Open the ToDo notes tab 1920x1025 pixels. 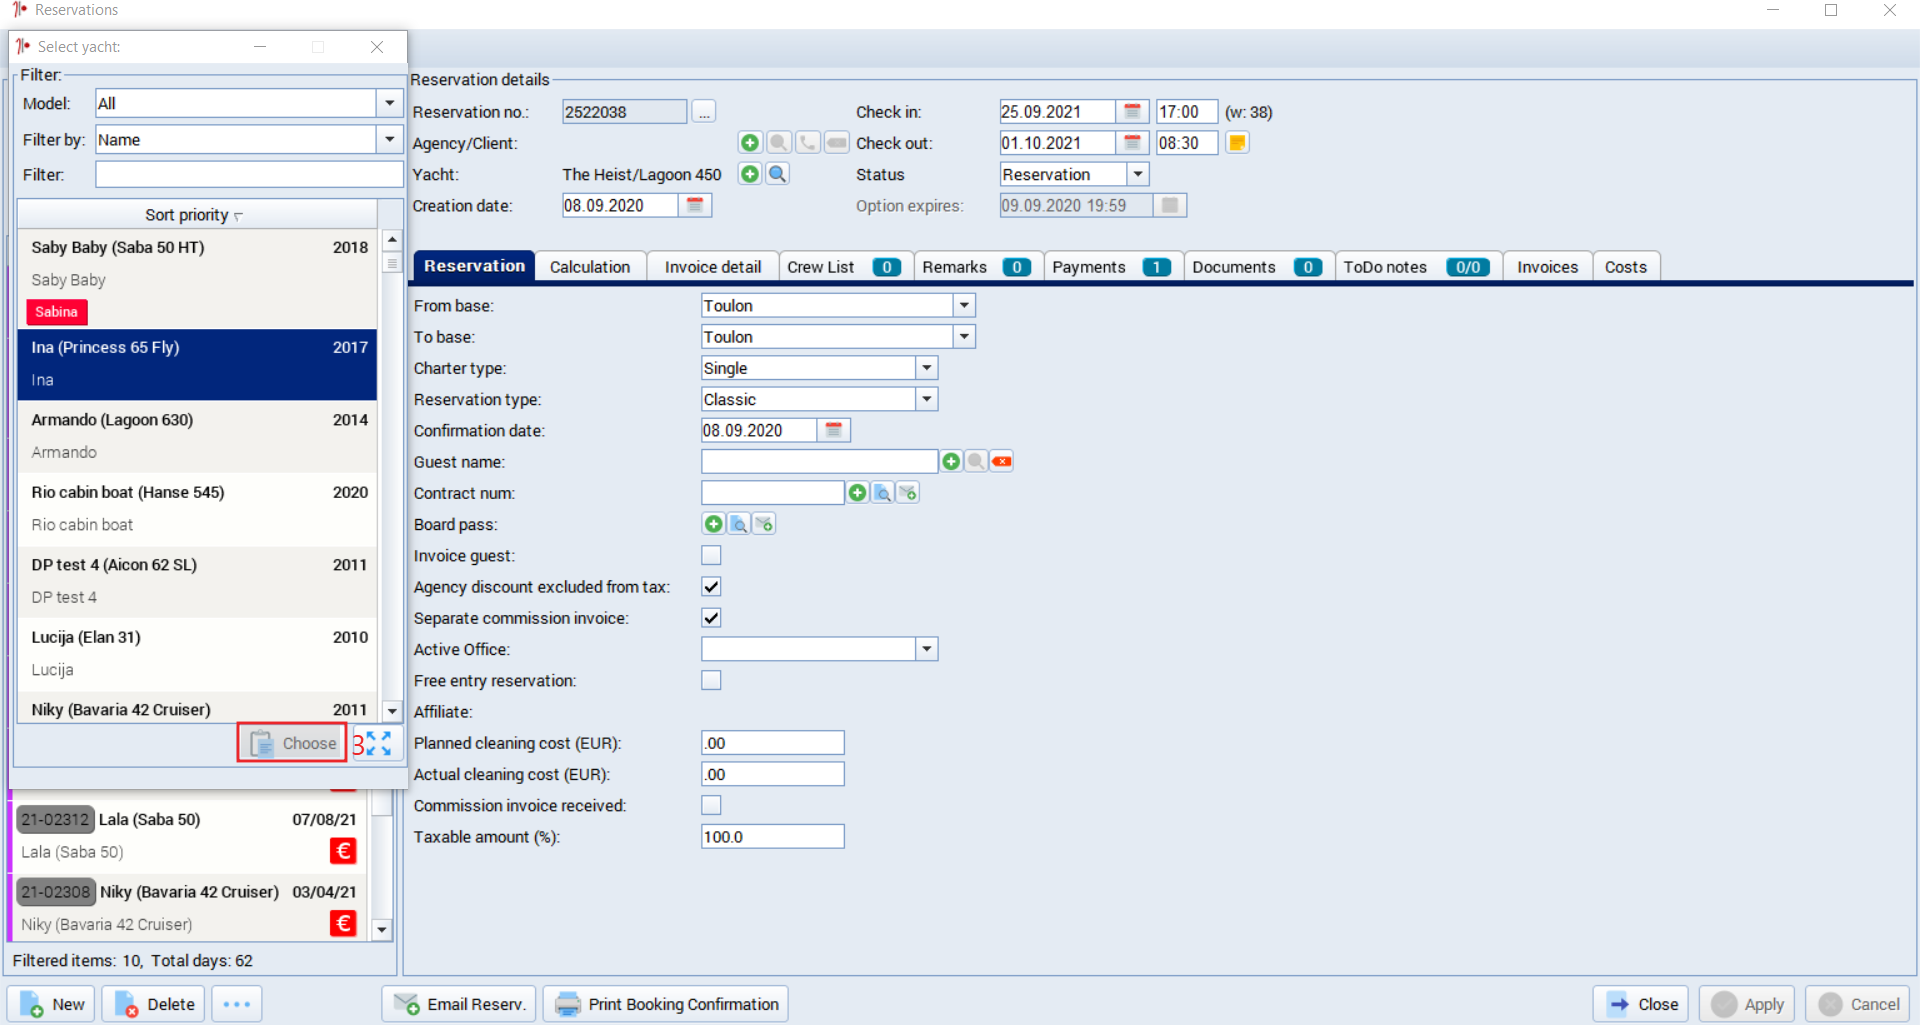tap(1418, 267)
